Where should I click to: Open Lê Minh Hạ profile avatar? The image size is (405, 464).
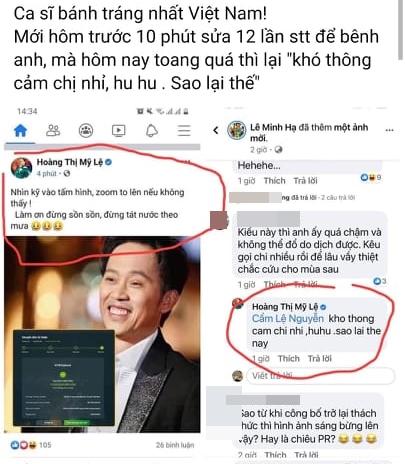[237, 130]
